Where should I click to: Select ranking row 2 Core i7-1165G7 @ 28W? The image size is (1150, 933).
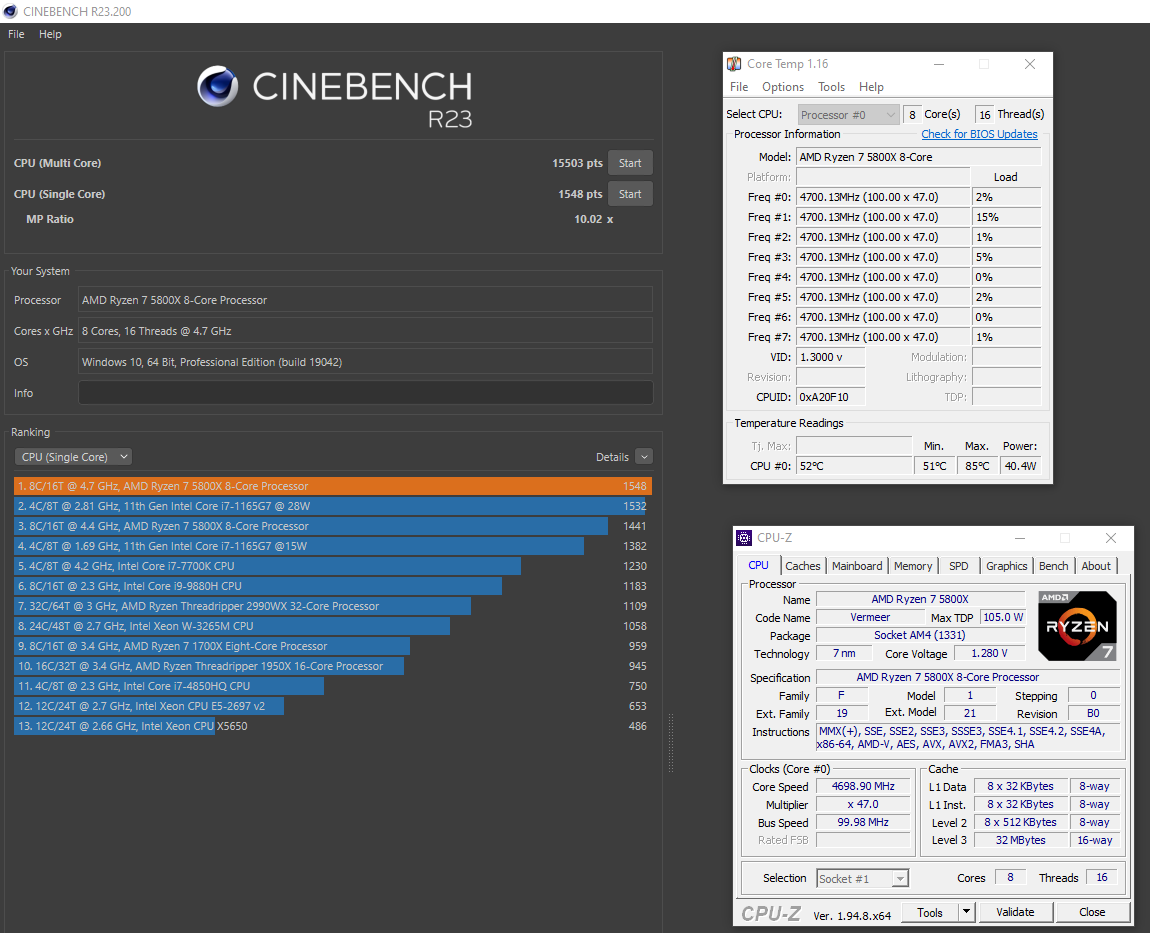[332, 505]
